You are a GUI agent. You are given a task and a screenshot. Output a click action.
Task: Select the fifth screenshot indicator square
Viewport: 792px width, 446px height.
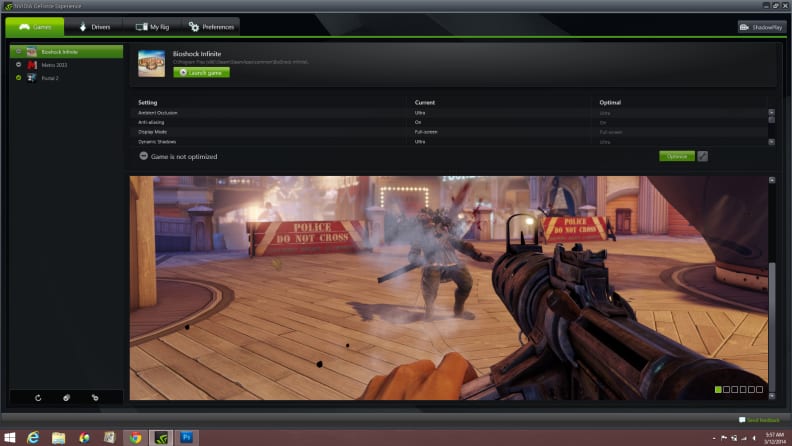click(x=751, y=389)
